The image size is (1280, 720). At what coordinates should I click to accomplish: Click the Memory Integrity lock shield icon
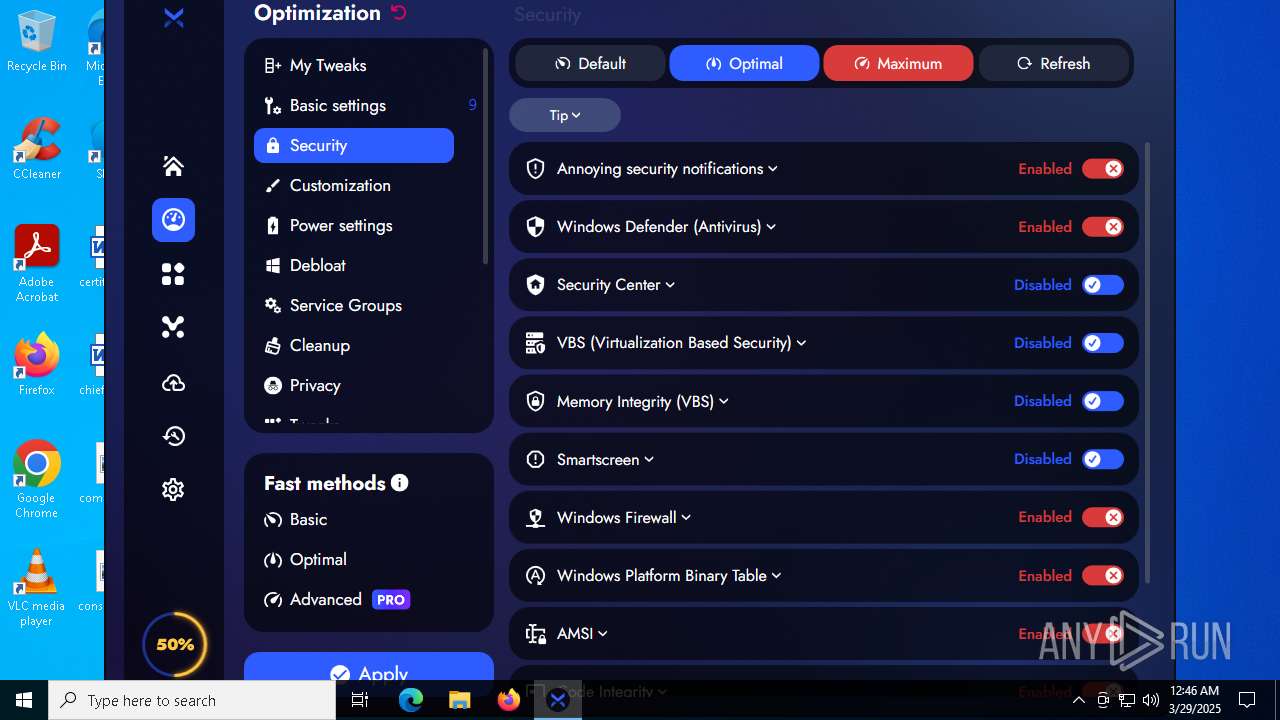(535, 401)
